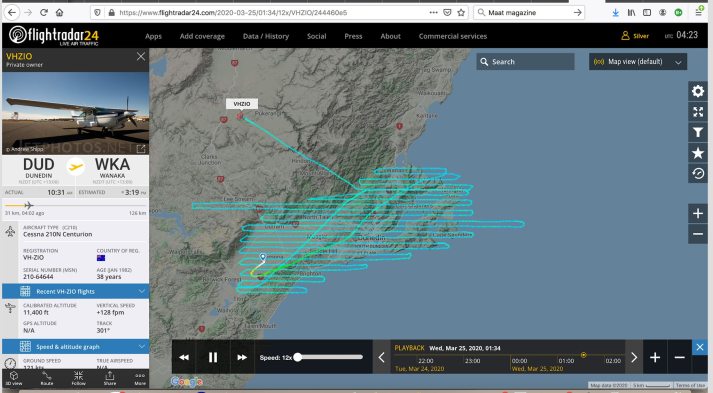The image size is (713, 393).
Task: Save page to Pocket icon
Action: 447,13
